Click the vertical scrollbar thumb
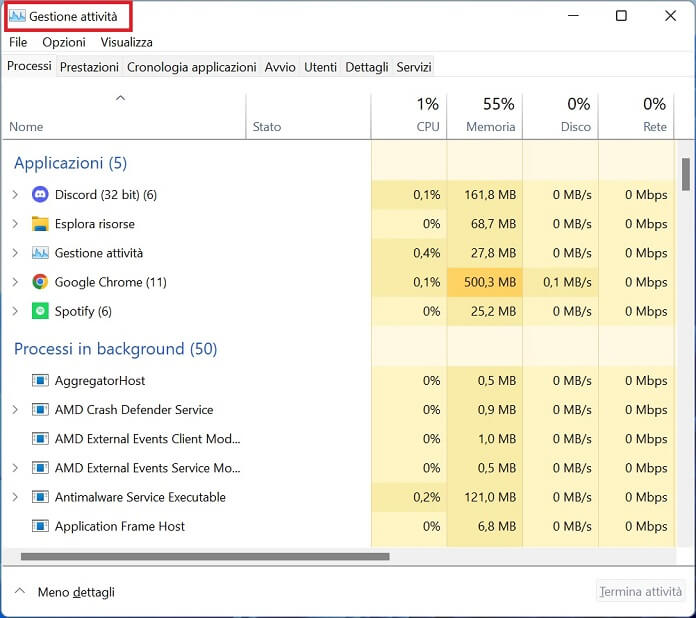This screenshot has width=696, height=618. 686,174
